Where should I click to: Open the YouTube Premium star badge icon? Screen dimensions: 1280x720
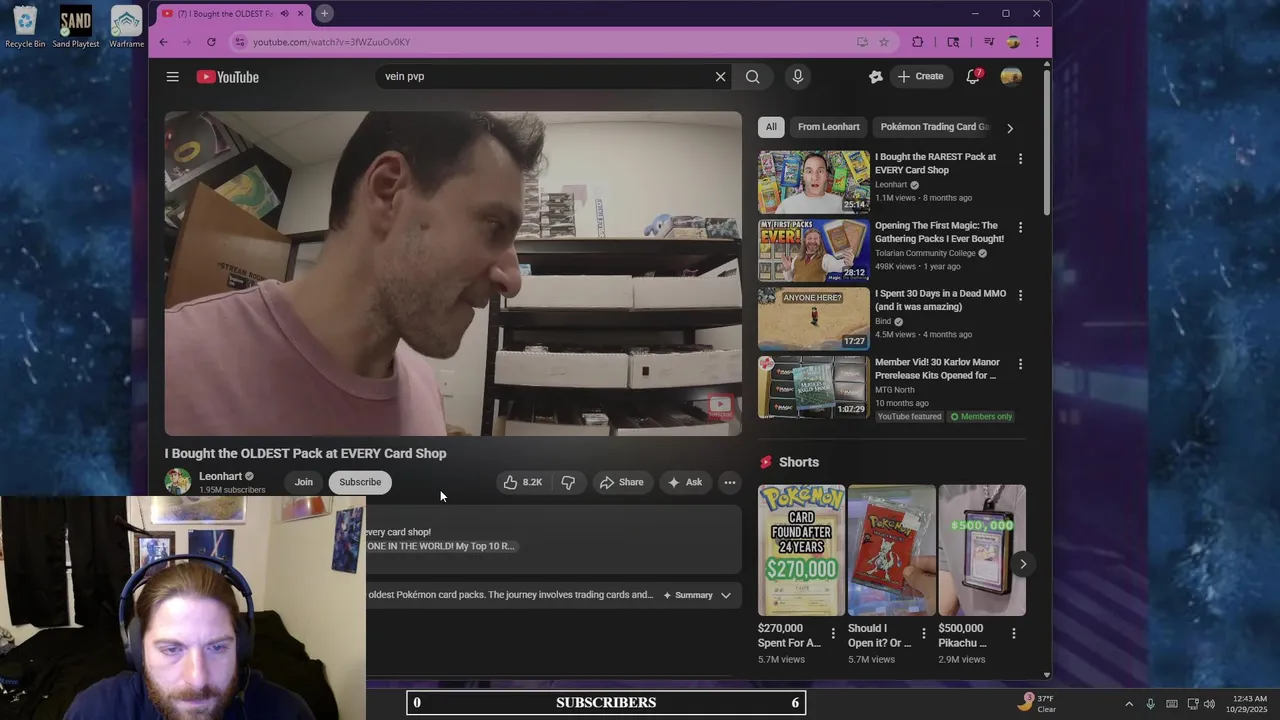[876, 77]
